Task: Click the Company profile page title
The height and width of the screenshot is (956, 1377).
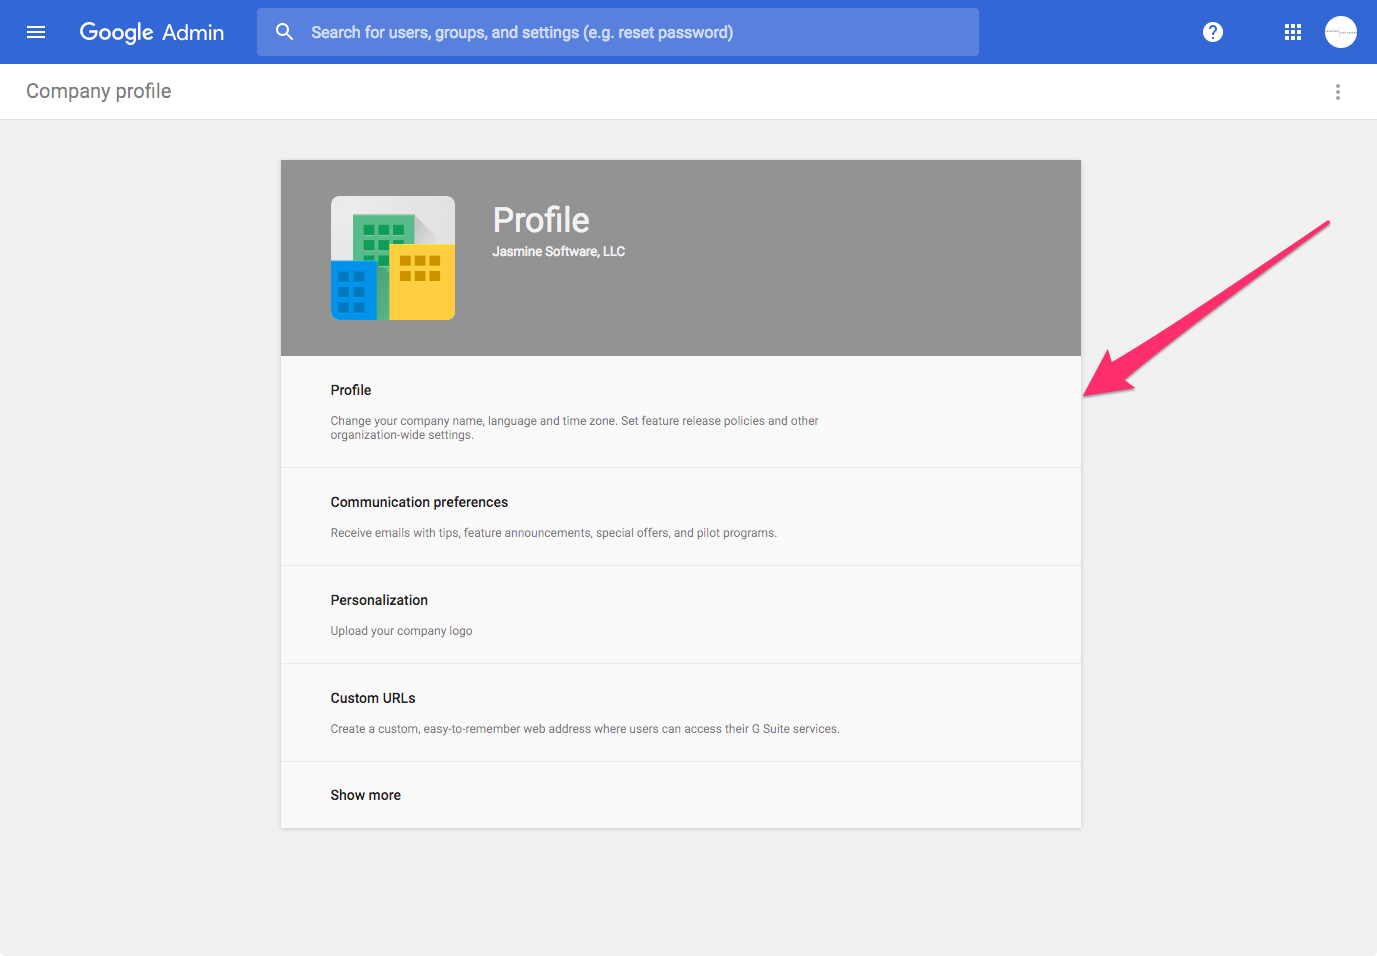Action: coord(99,91)
